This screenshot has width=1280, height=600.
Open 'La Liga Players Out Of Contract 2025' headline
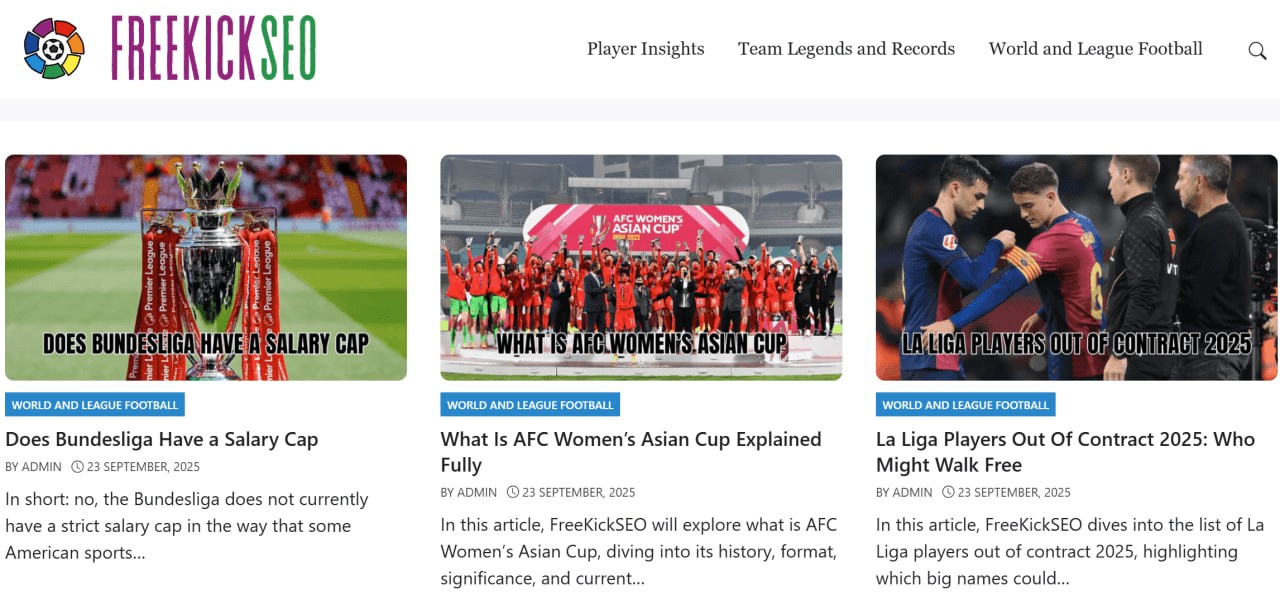(x=1065, y=452)
